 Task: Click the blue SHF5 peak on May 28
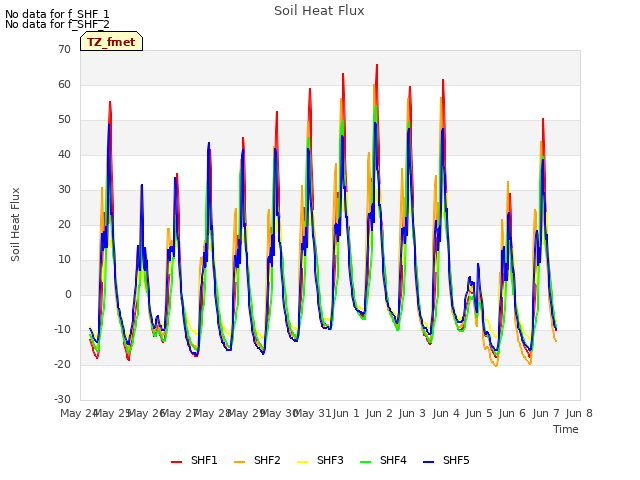pos(209,143)
